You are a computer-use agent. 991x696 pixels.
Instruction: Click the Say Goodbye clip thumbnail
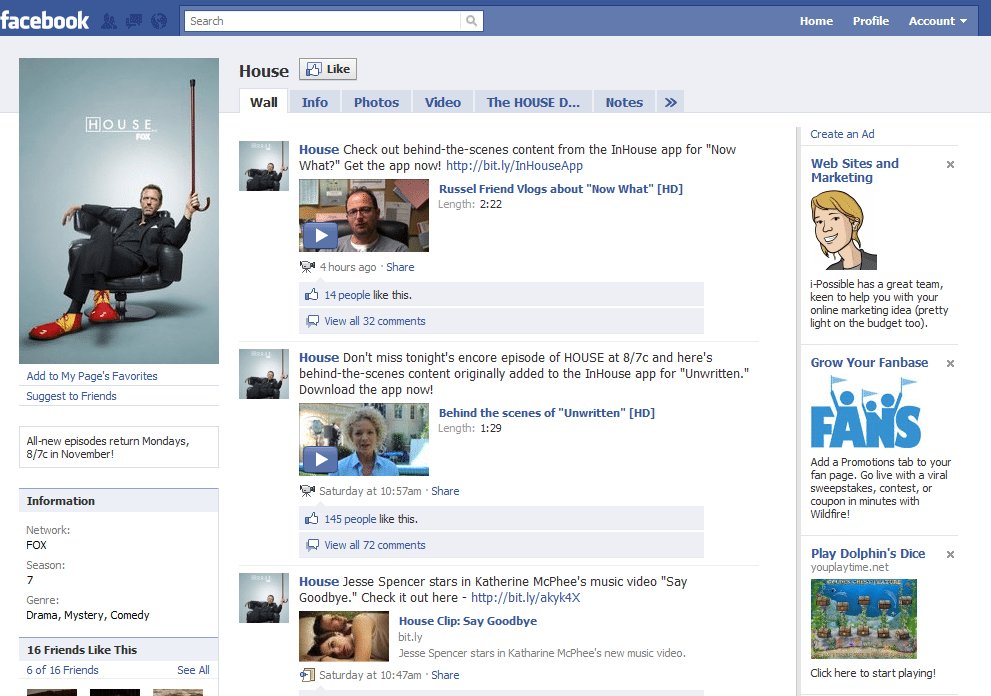(344, 637)
